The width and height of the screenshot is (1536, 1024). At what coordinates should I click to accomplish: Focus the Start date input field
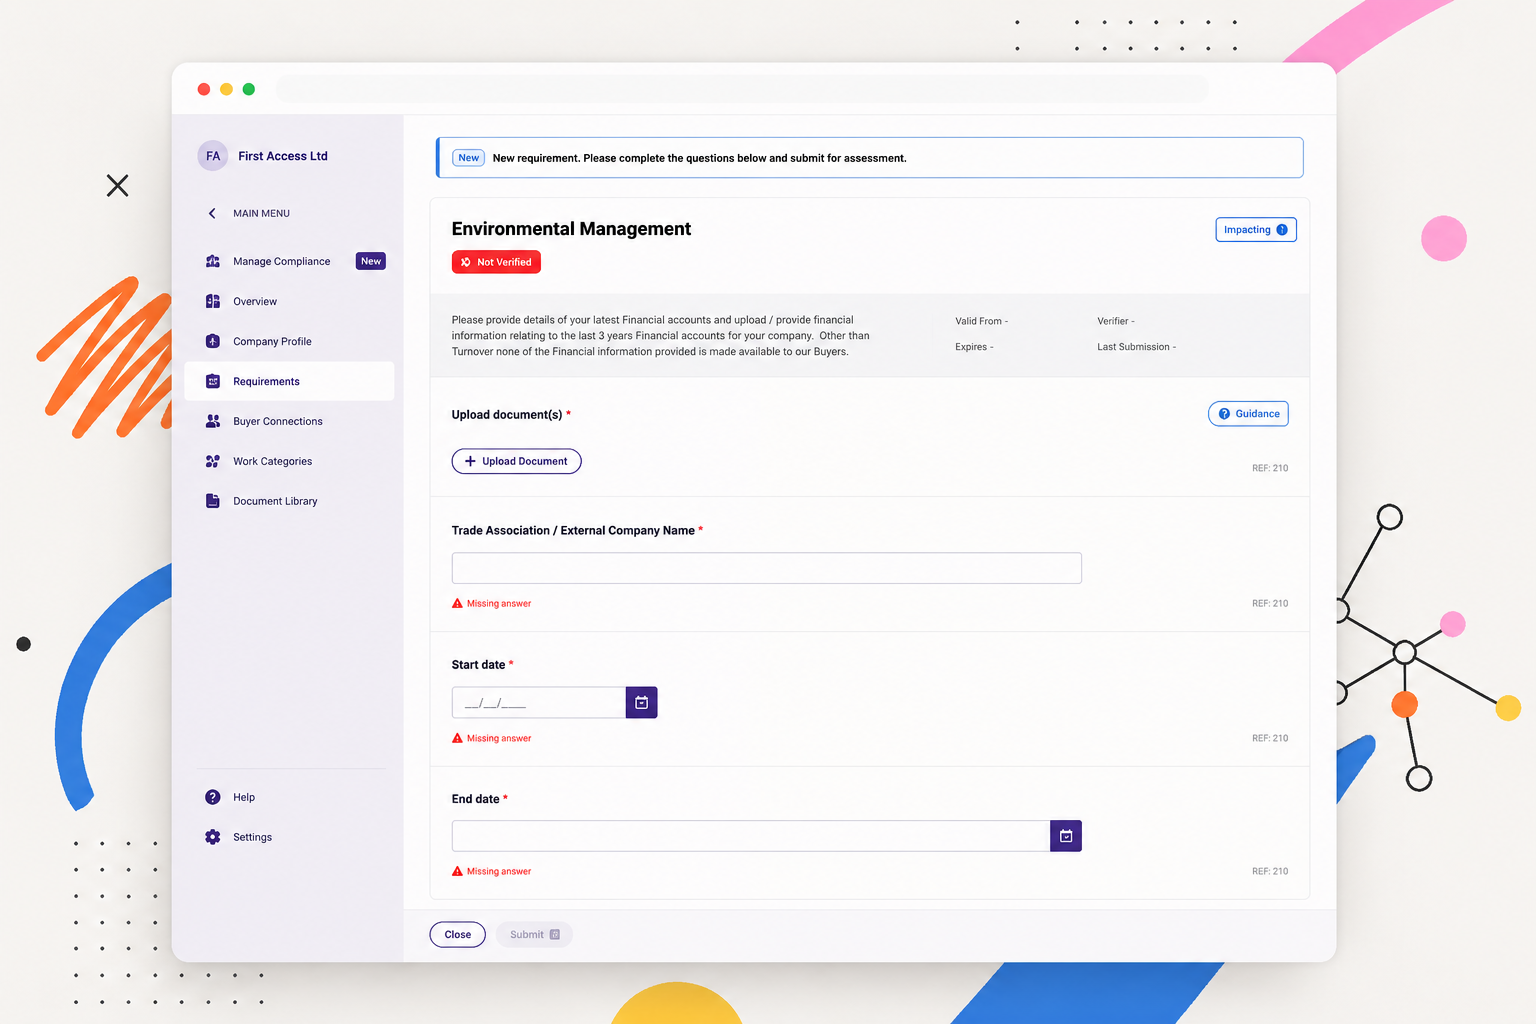pos(539,703)
